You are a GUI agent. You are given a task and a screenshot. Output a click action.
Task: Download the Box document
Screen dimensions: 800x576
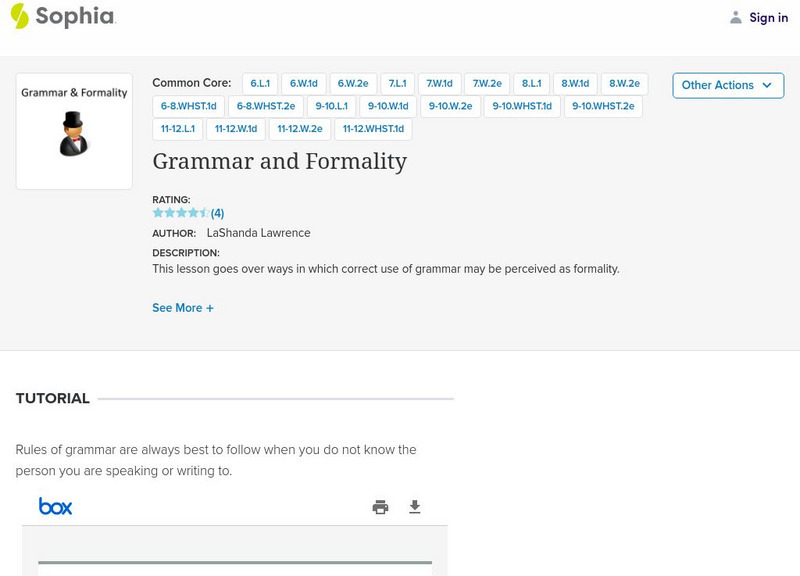point(415,507)
